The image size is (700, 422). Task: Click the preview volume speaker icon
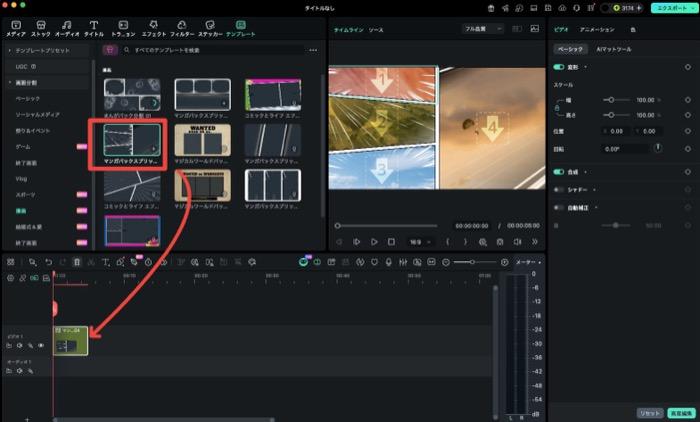point(517,242)
